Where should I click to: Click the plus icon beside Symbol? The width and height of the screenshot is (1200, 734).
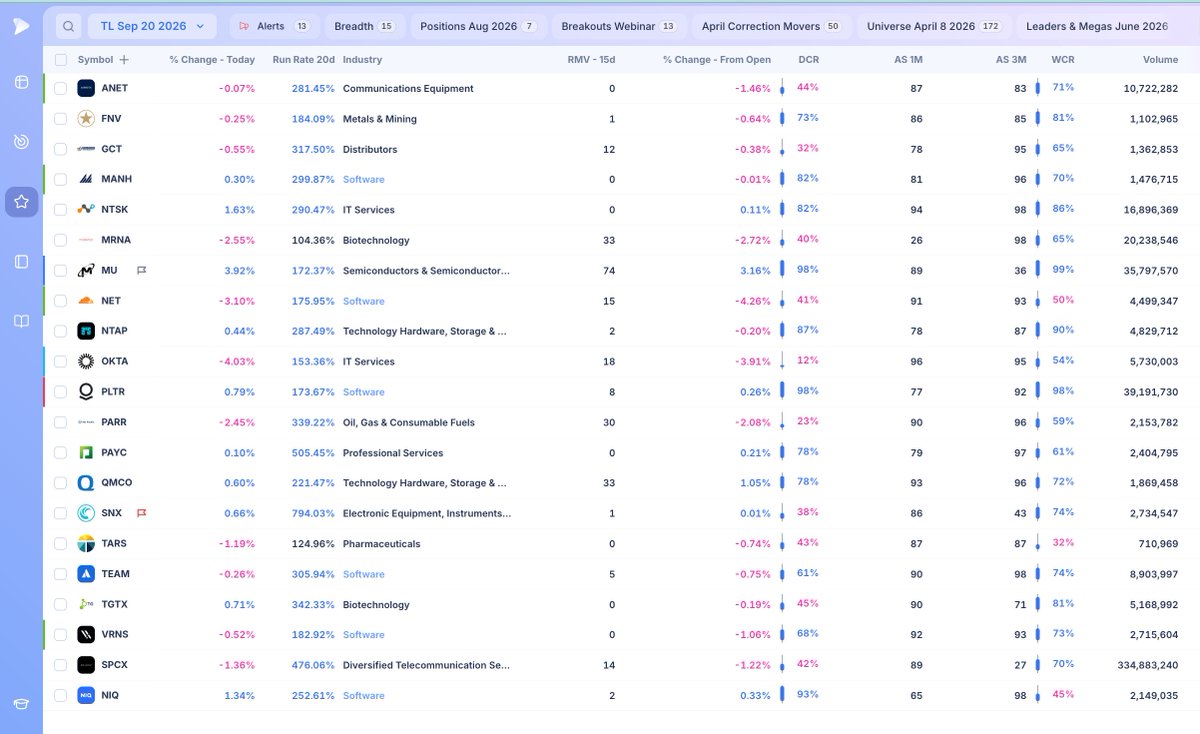pos(124,60)
